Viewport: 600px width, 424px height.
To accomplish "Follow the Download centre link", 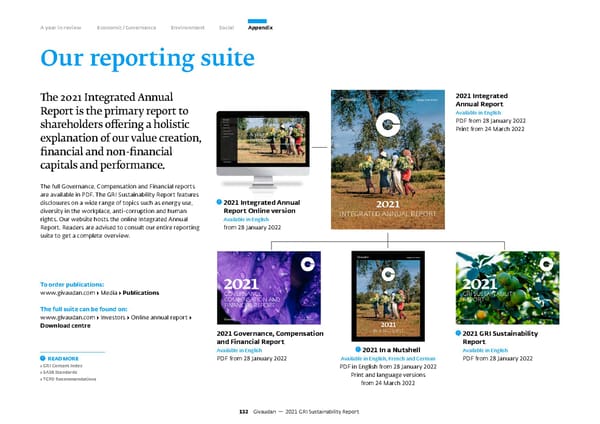I will pos(70,325).
